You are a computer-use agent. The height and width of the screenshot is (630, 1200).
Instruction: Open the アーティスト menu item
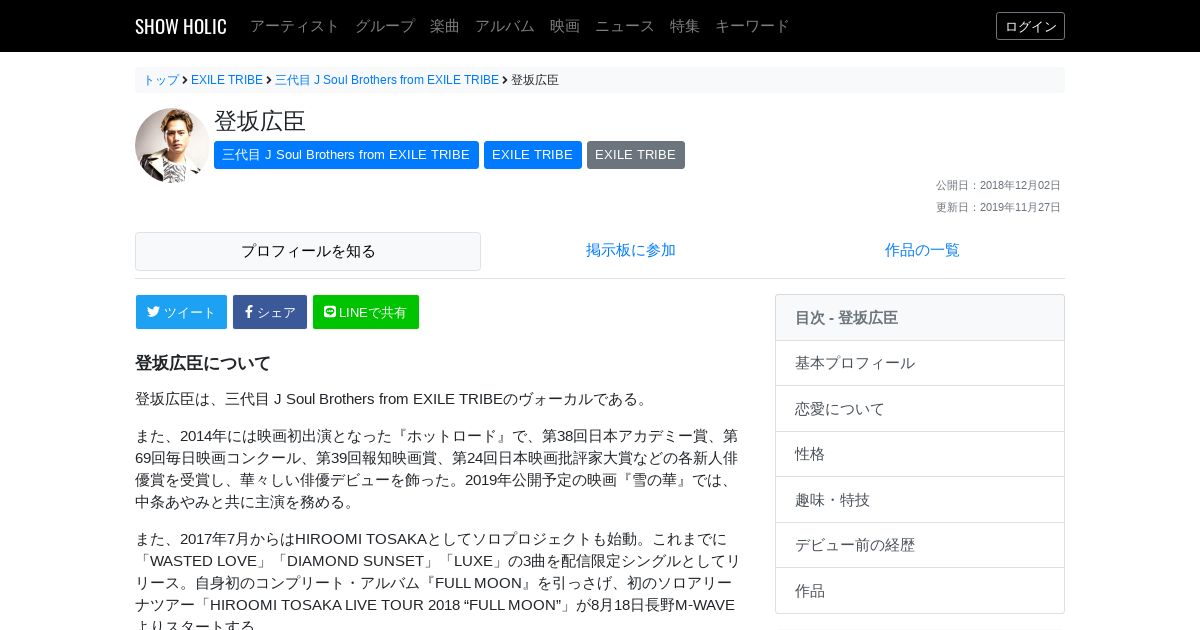tap(295, 26)
